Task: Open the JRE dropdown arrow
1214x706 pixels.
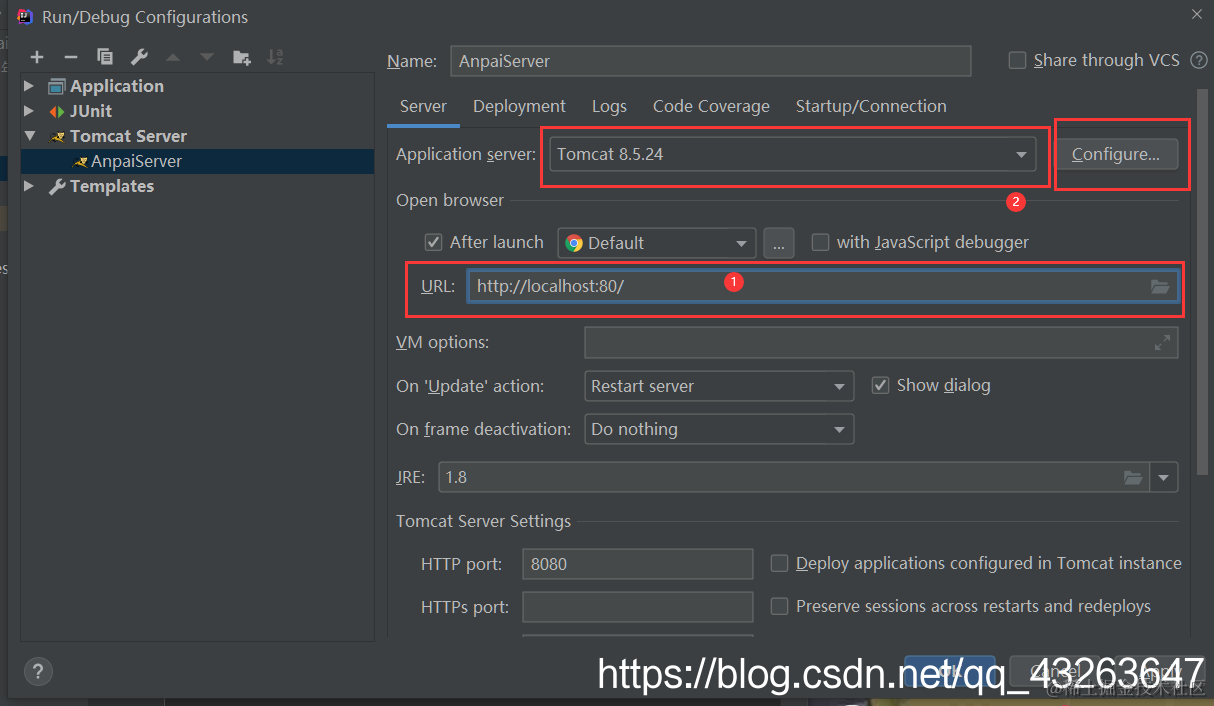Action: click(x=1164, y=477)
